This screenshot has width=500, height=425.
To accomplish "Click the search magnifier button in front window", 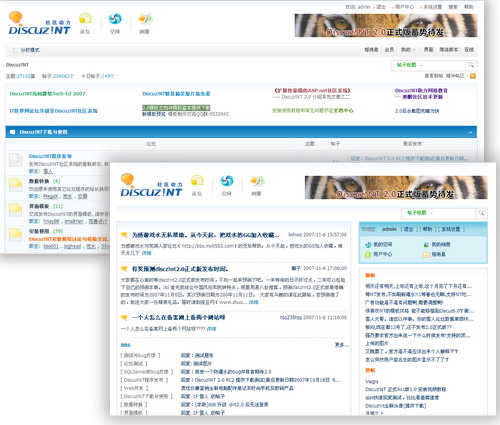I will tap(482, 213).
